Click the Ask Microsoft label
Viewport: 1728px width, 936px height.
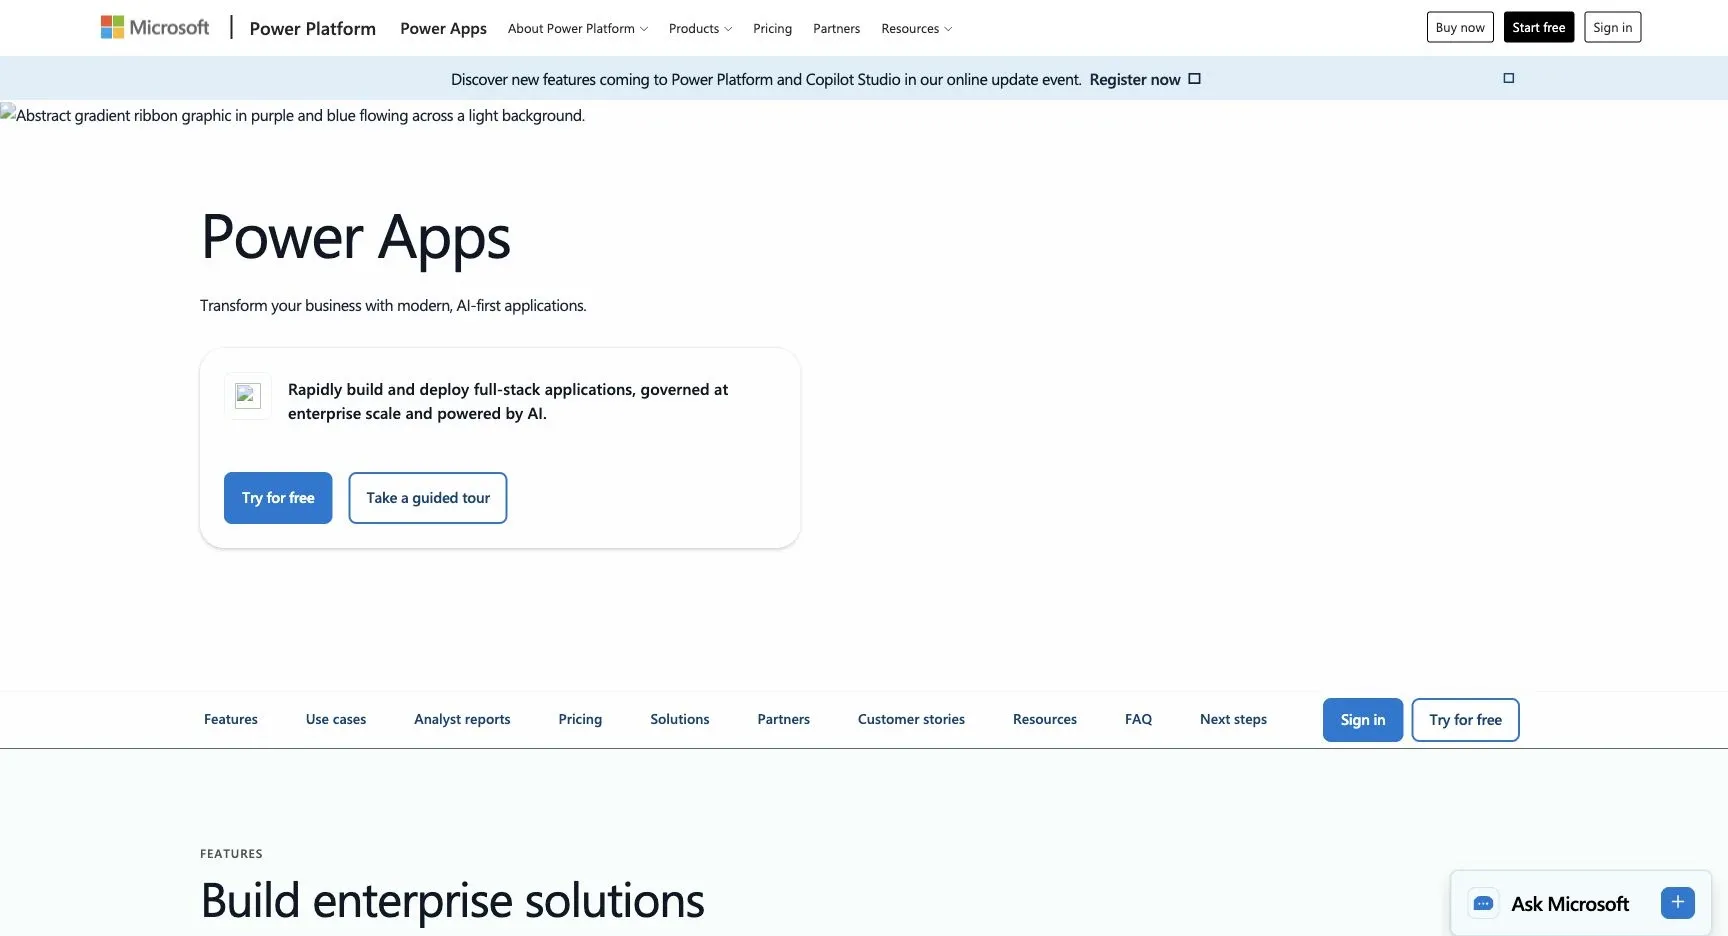tap(1570, 904)
